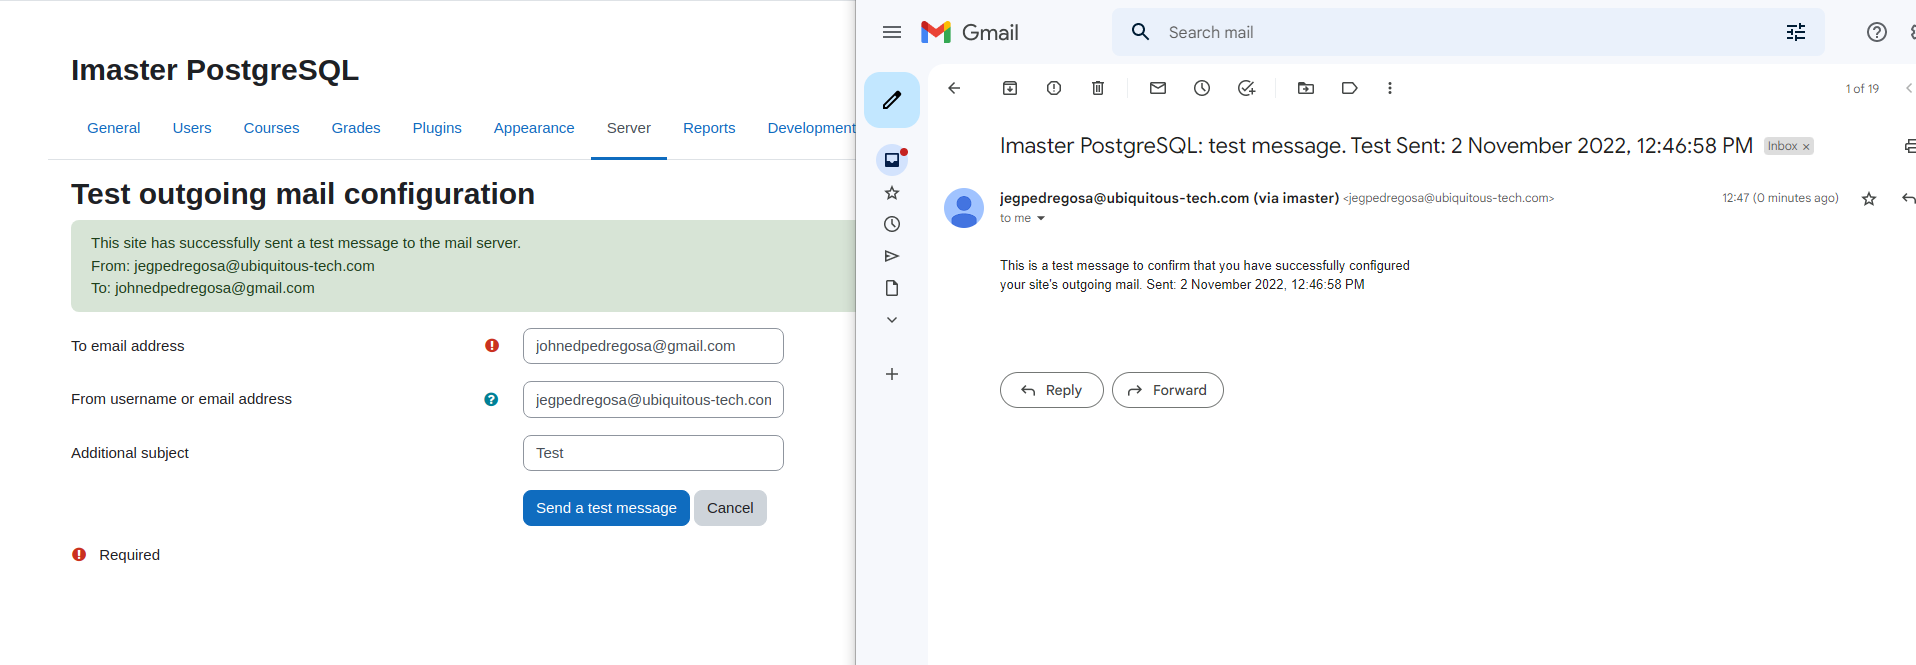Open Gmail support help icon
This screenshot has height=665, width=1916.
click(x=1877, y=32)
